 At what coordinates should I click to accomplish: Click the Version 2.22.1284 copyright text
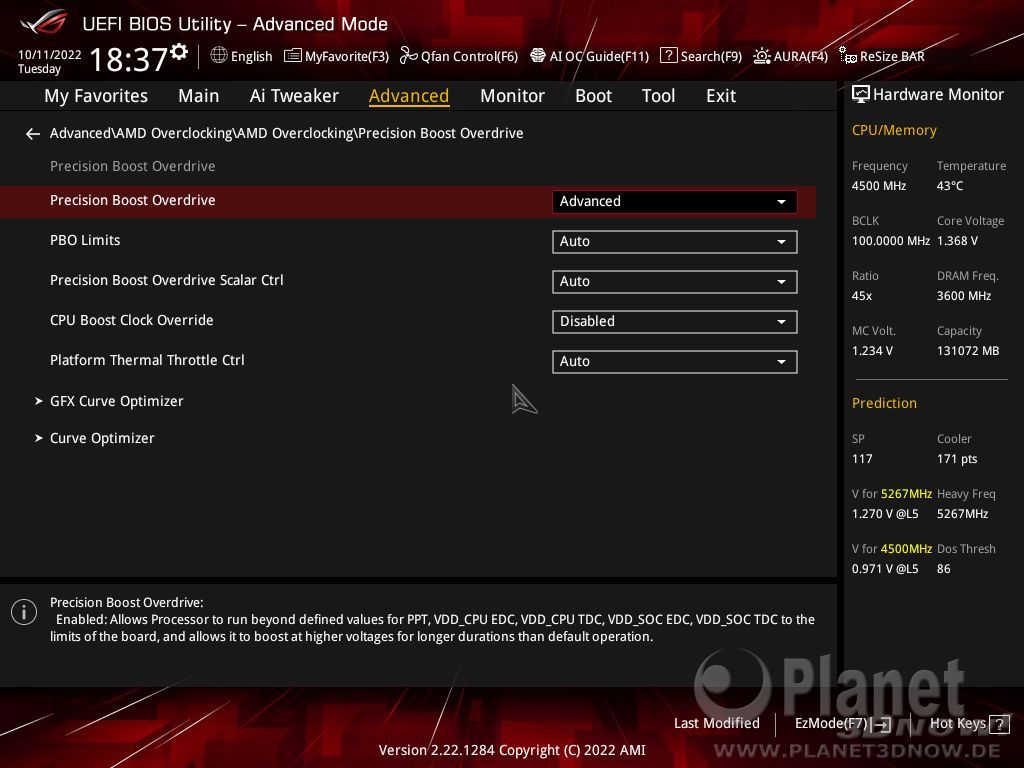(x=512, y=750)
